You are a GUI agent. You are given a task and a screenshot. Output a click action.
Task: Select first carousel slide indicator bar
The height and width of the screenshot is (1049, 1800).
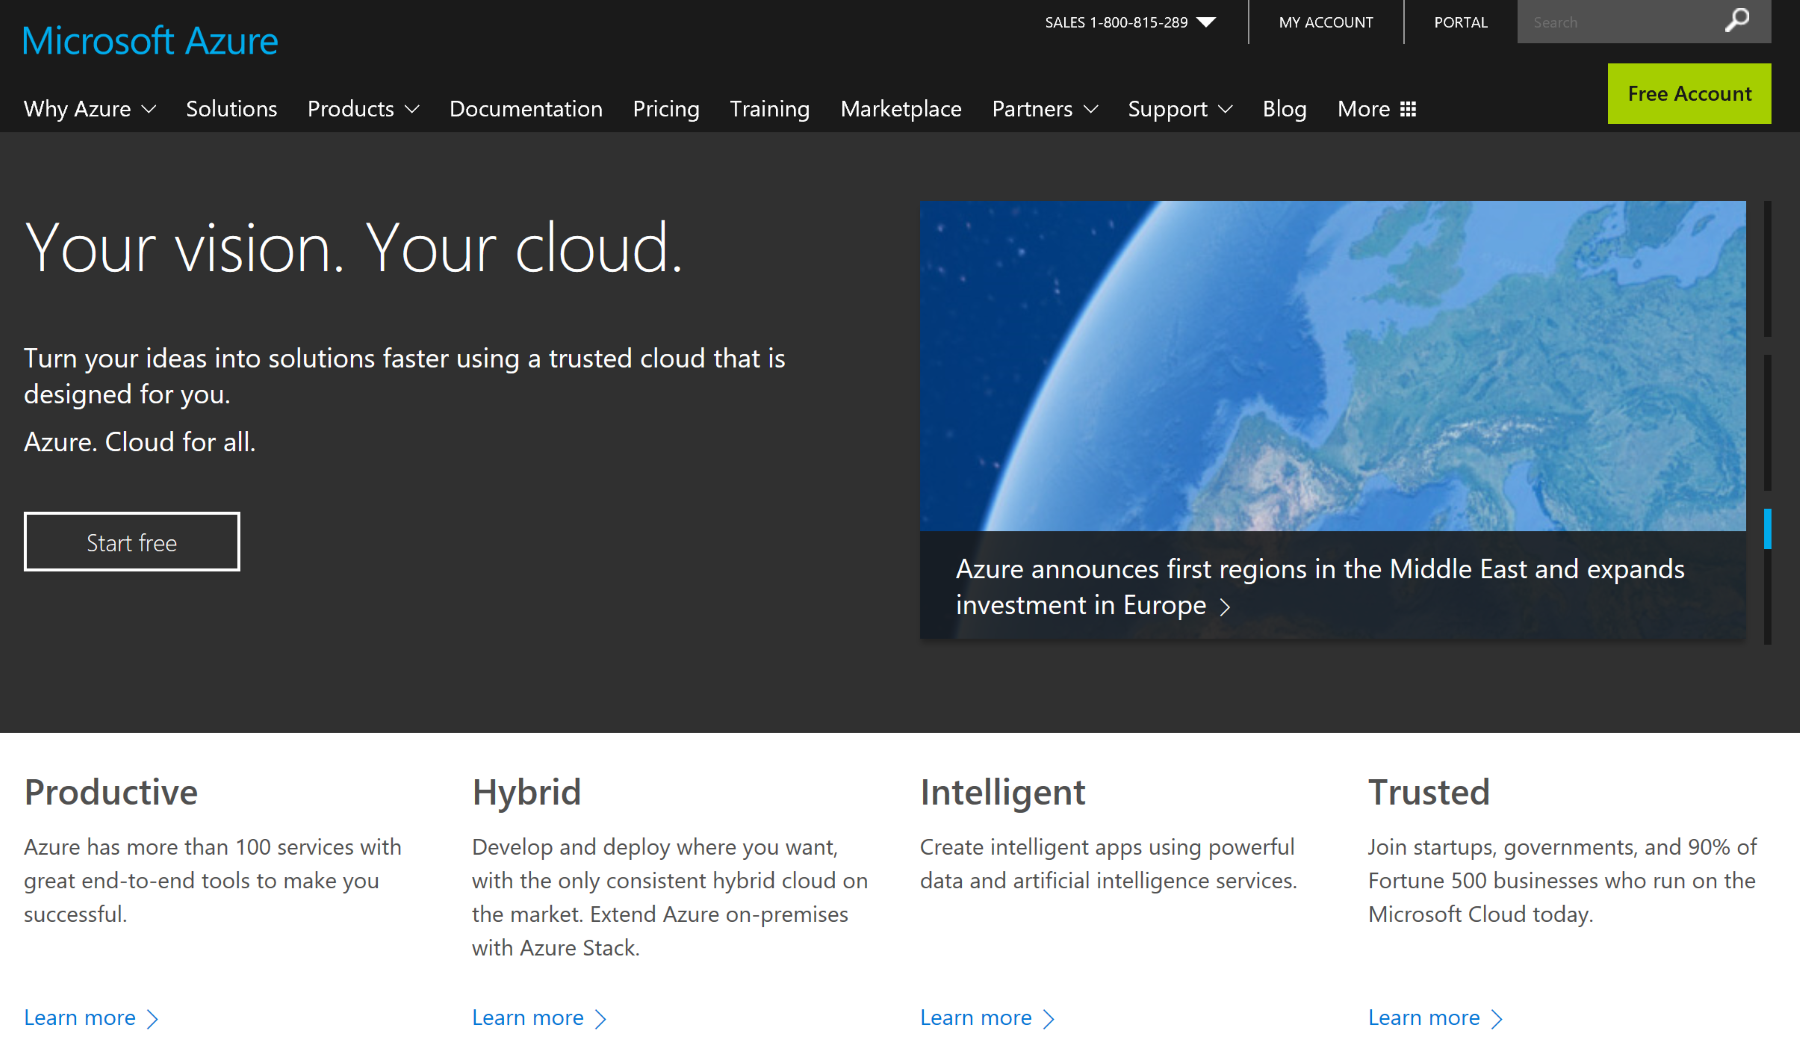[x=1767, y=269]
